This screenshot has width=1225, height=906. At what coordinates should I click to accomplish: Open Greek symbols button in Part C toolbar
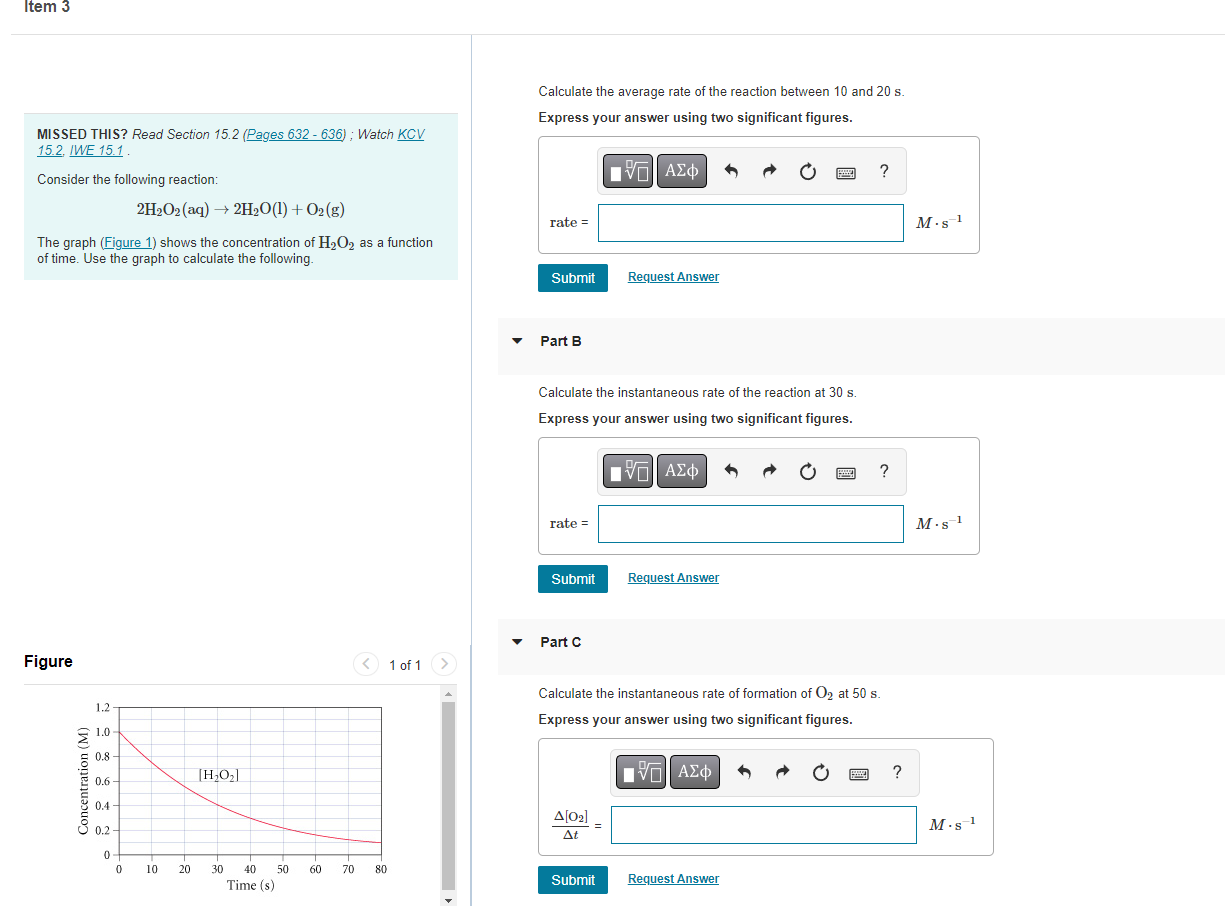click(x=695, y=772)
